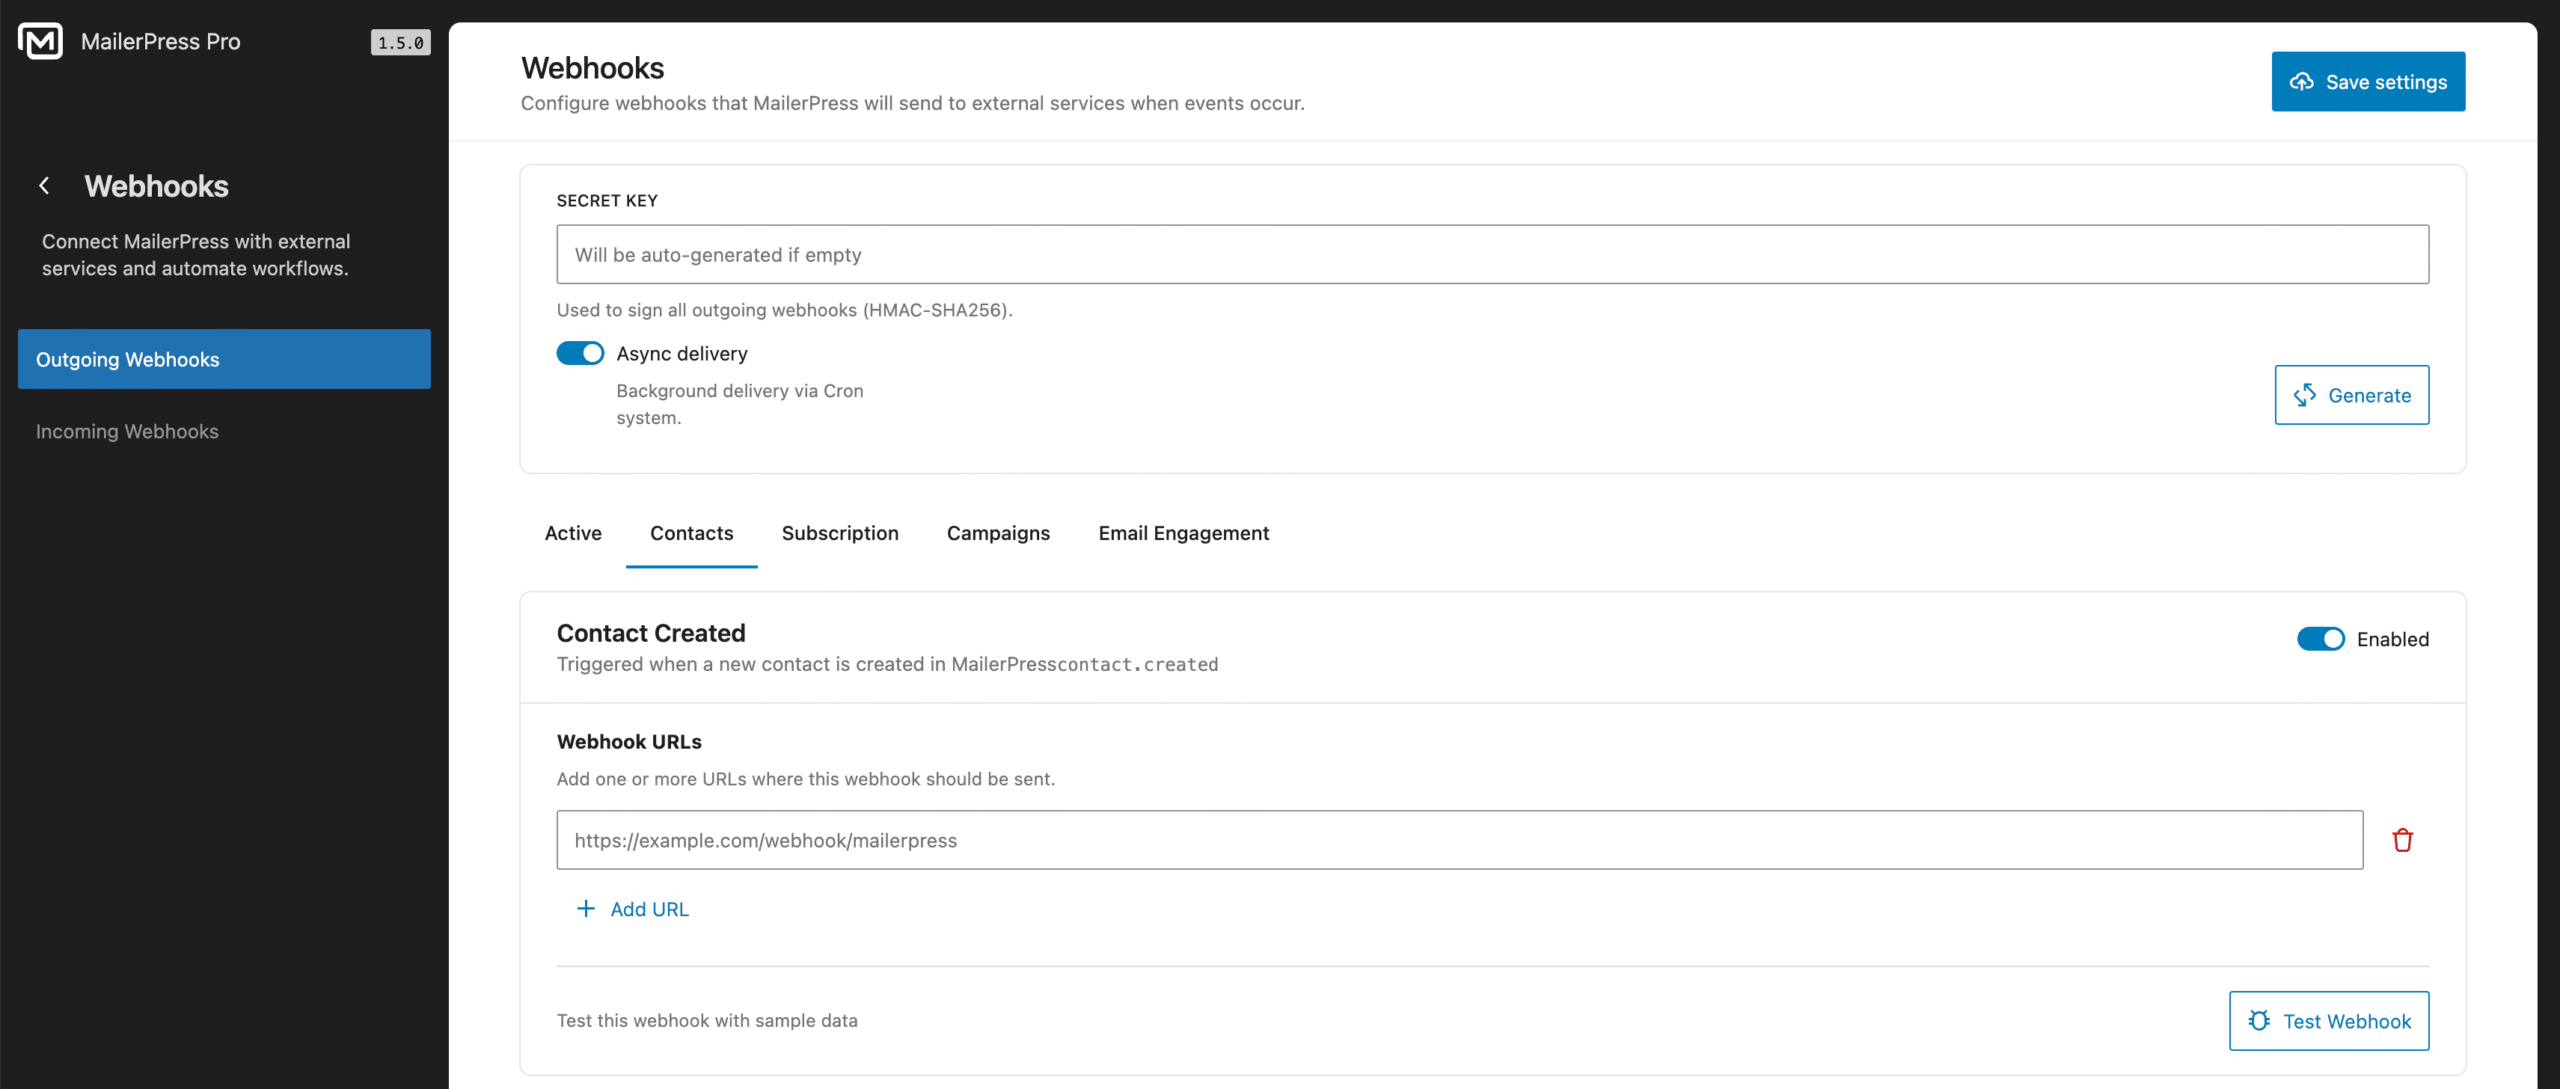The image size is (2560, 1089).
Task: Toggle Async delivery off
Action: pos(580,353)
